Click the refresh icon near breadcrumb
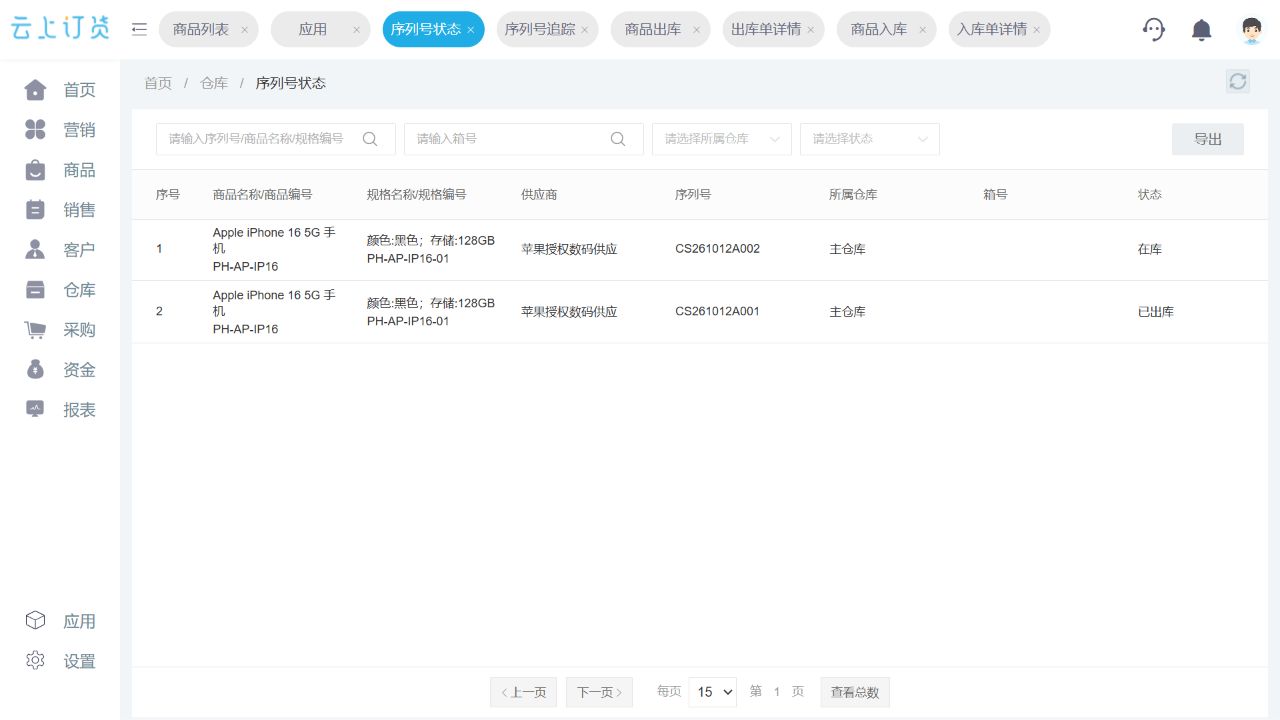1280x720 pixels. [x=1238, y=82]
